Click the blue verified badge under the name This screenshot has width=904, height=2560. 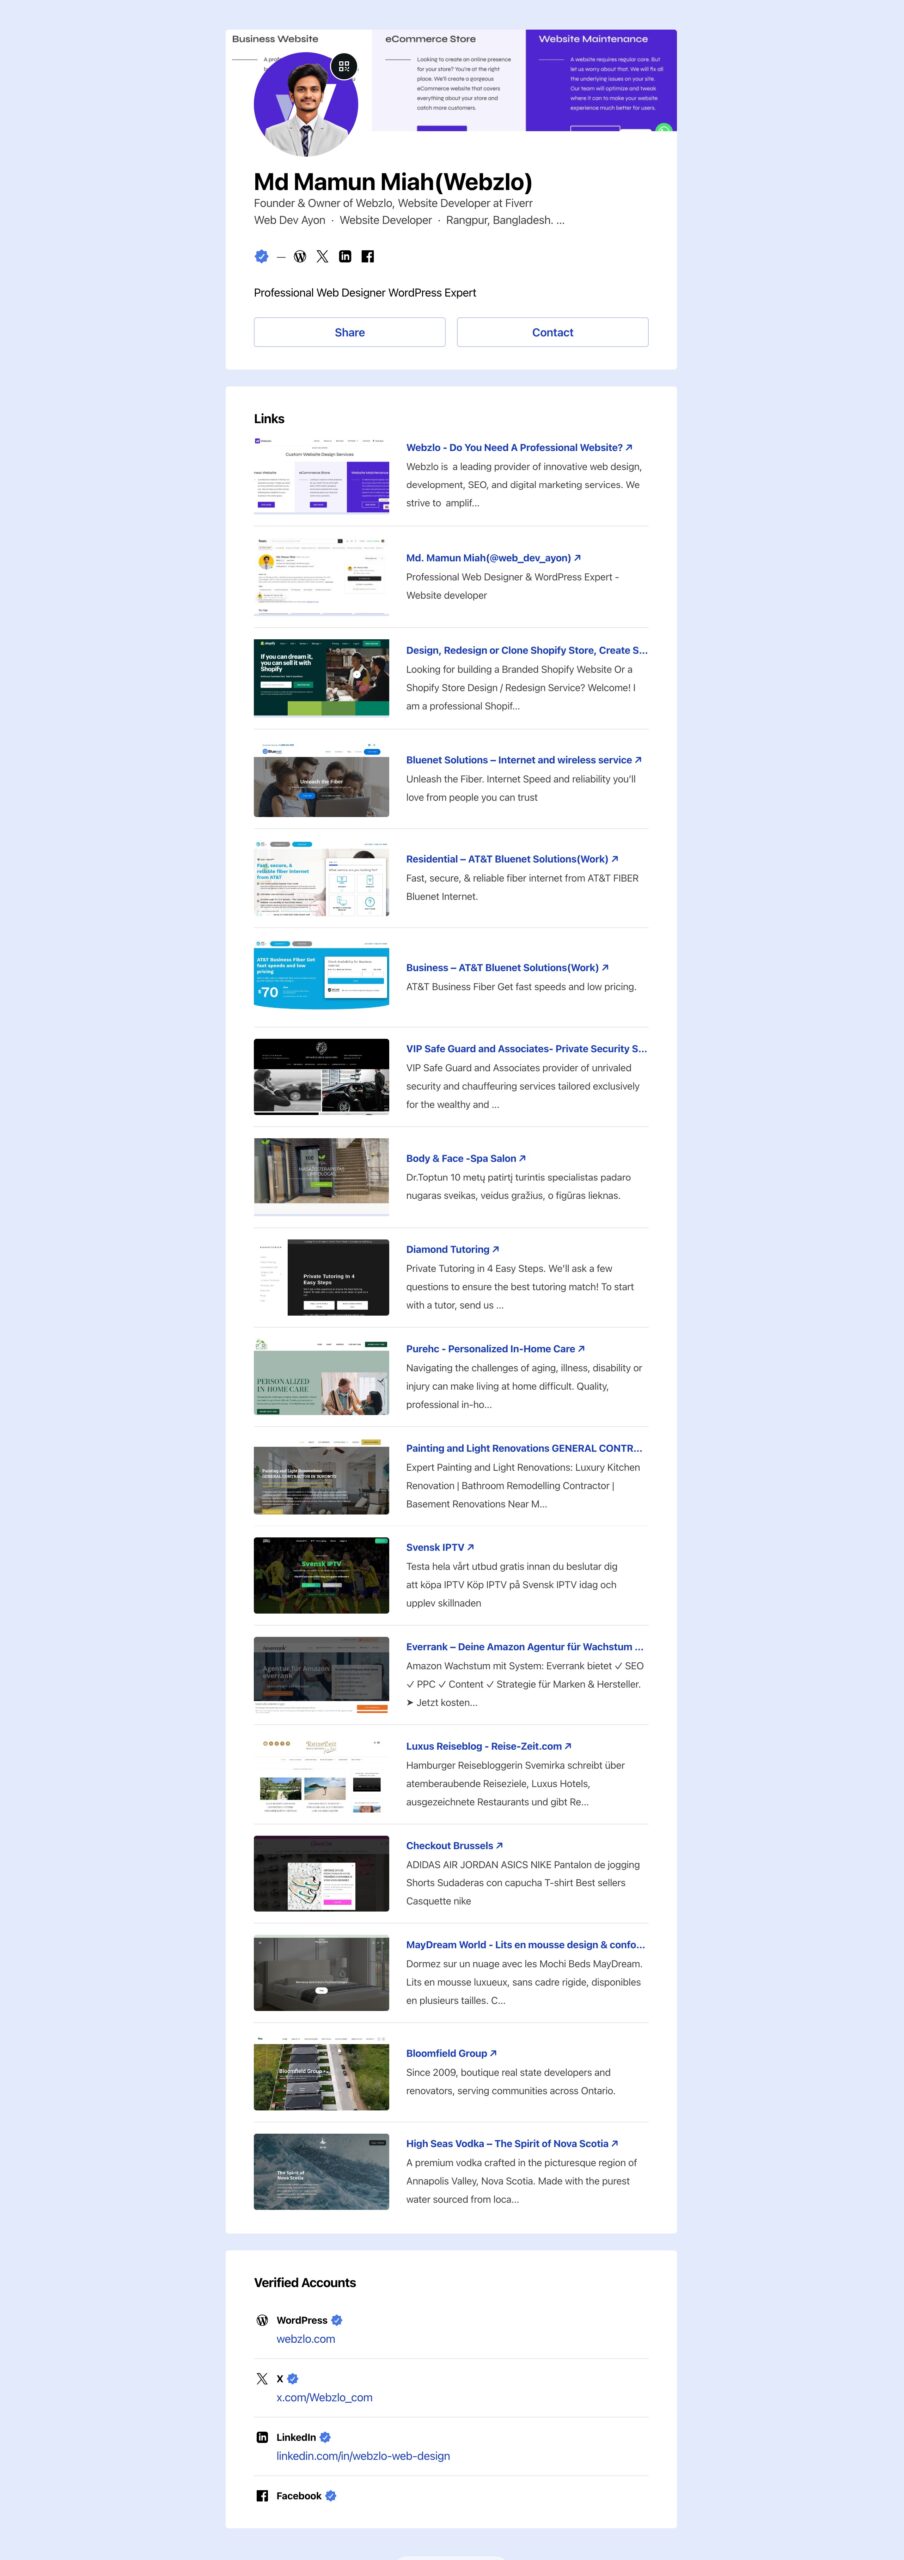pyautogui.click(x=262, y=257)
